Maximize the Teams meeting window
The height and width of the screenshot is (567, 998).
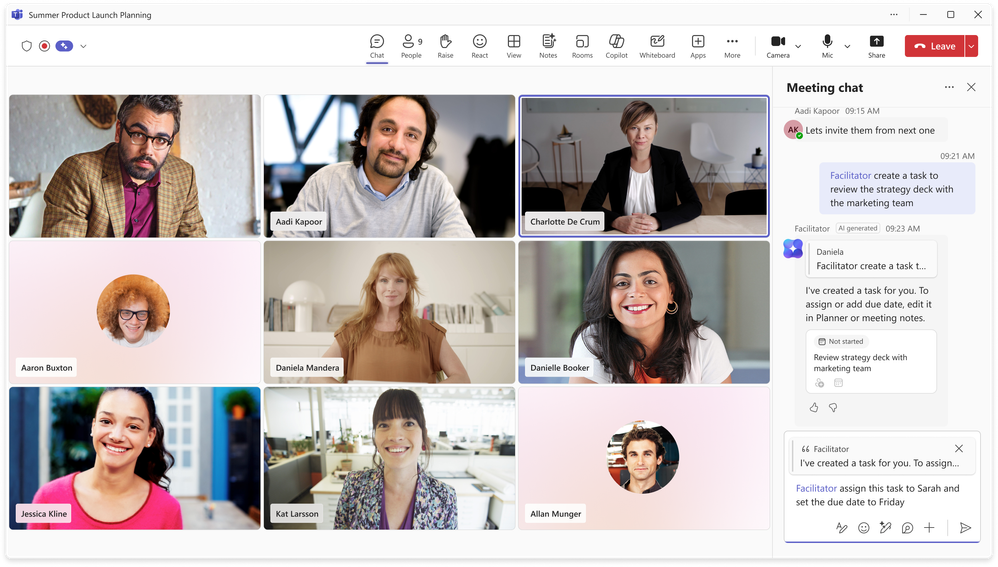(x=950, y=14)
